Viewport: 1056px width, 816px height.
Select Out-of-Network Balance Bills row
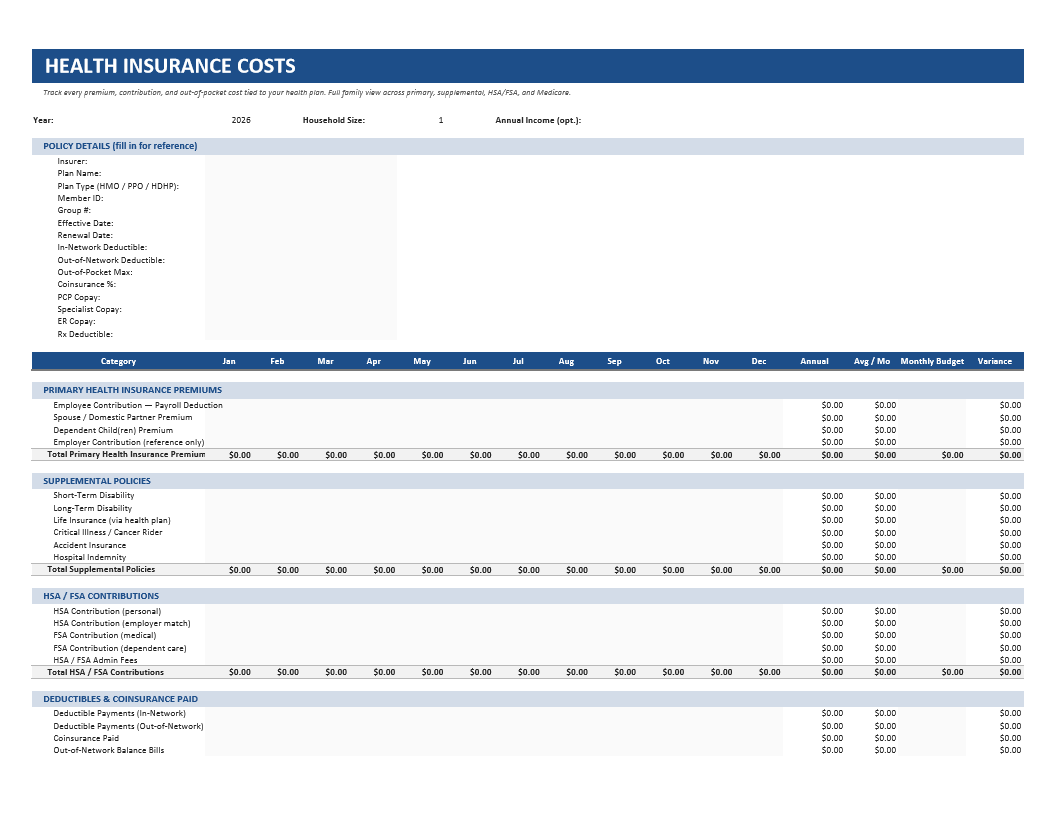click(527, 751)
